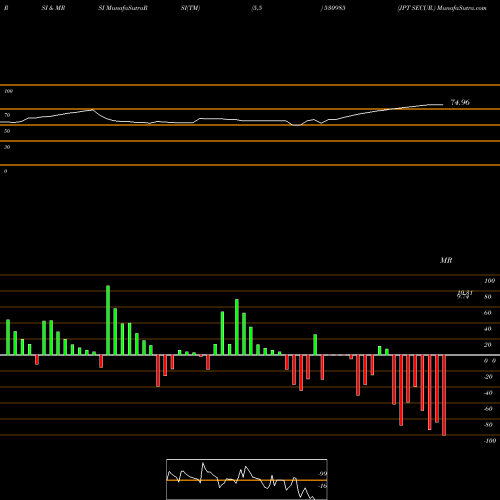Viewport: 500px width, 500px height.
Task: Click the MunafaSutra.com text in the header
Action: [462, 8]
